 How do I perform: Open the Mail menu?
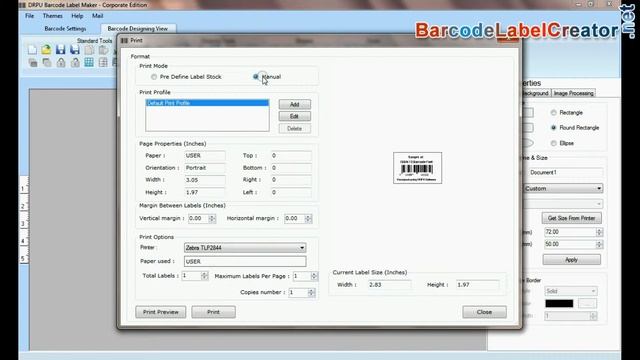(x=97, y=16)
